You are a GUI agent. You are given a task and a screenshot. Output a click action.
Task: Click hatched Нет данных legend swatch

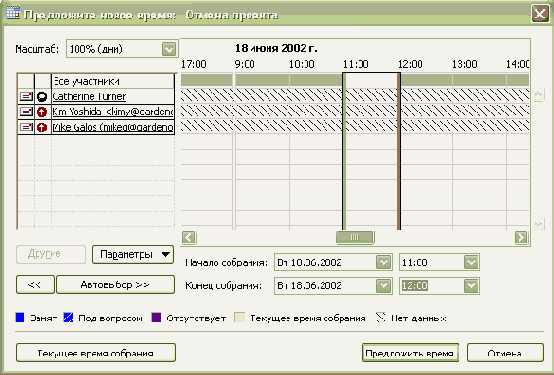[381, 317]
